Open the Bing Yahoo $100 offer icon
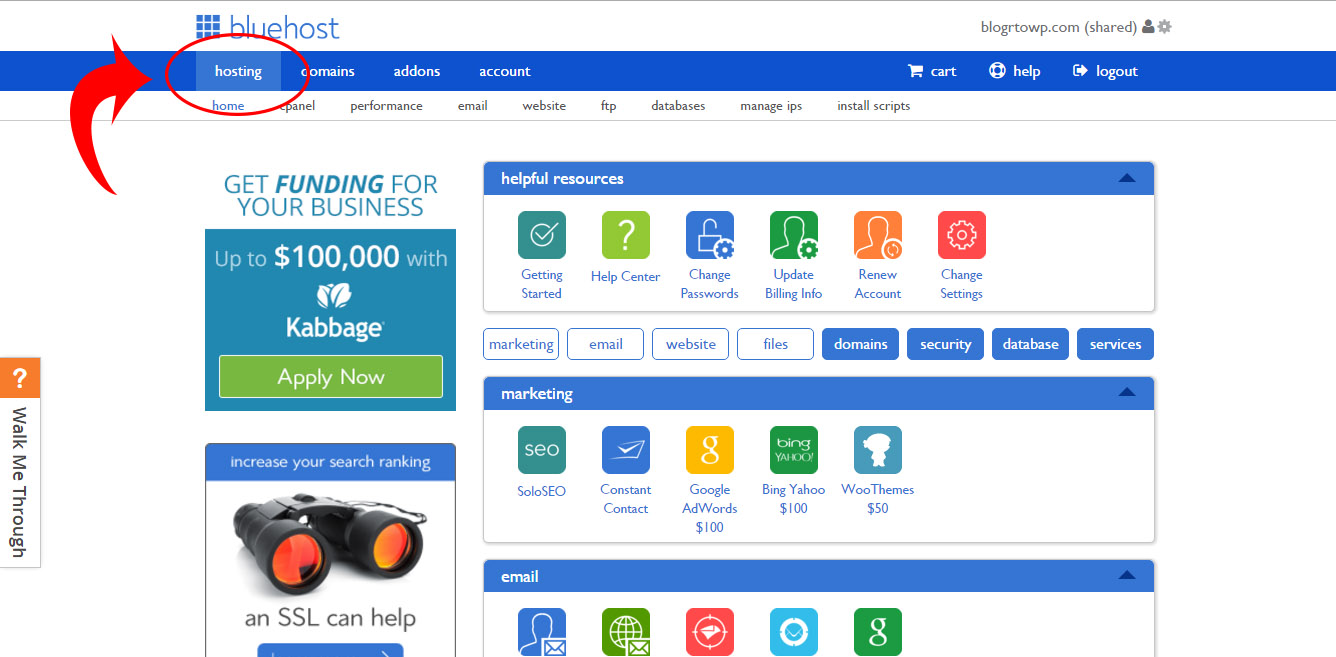 pyautogui.click(x=793, y=450)
